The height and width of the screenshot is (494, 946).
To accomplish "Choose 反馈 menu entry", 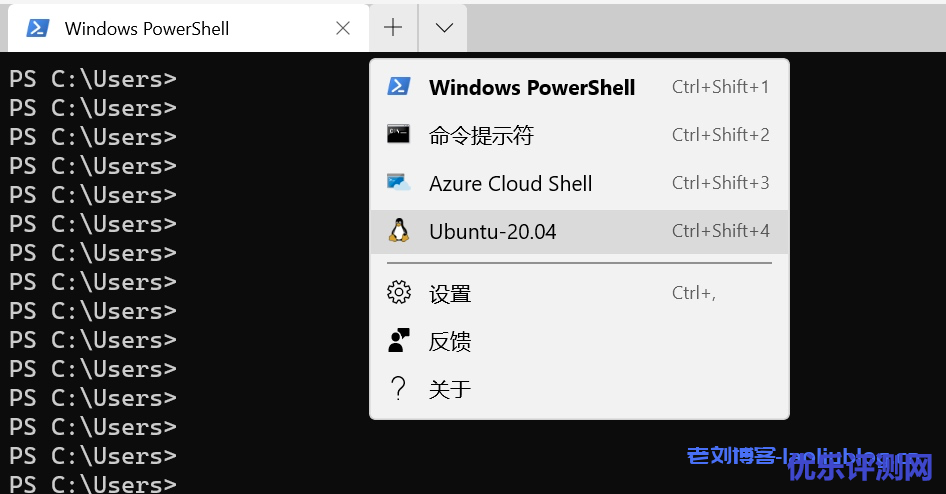I will coord(450,342).
